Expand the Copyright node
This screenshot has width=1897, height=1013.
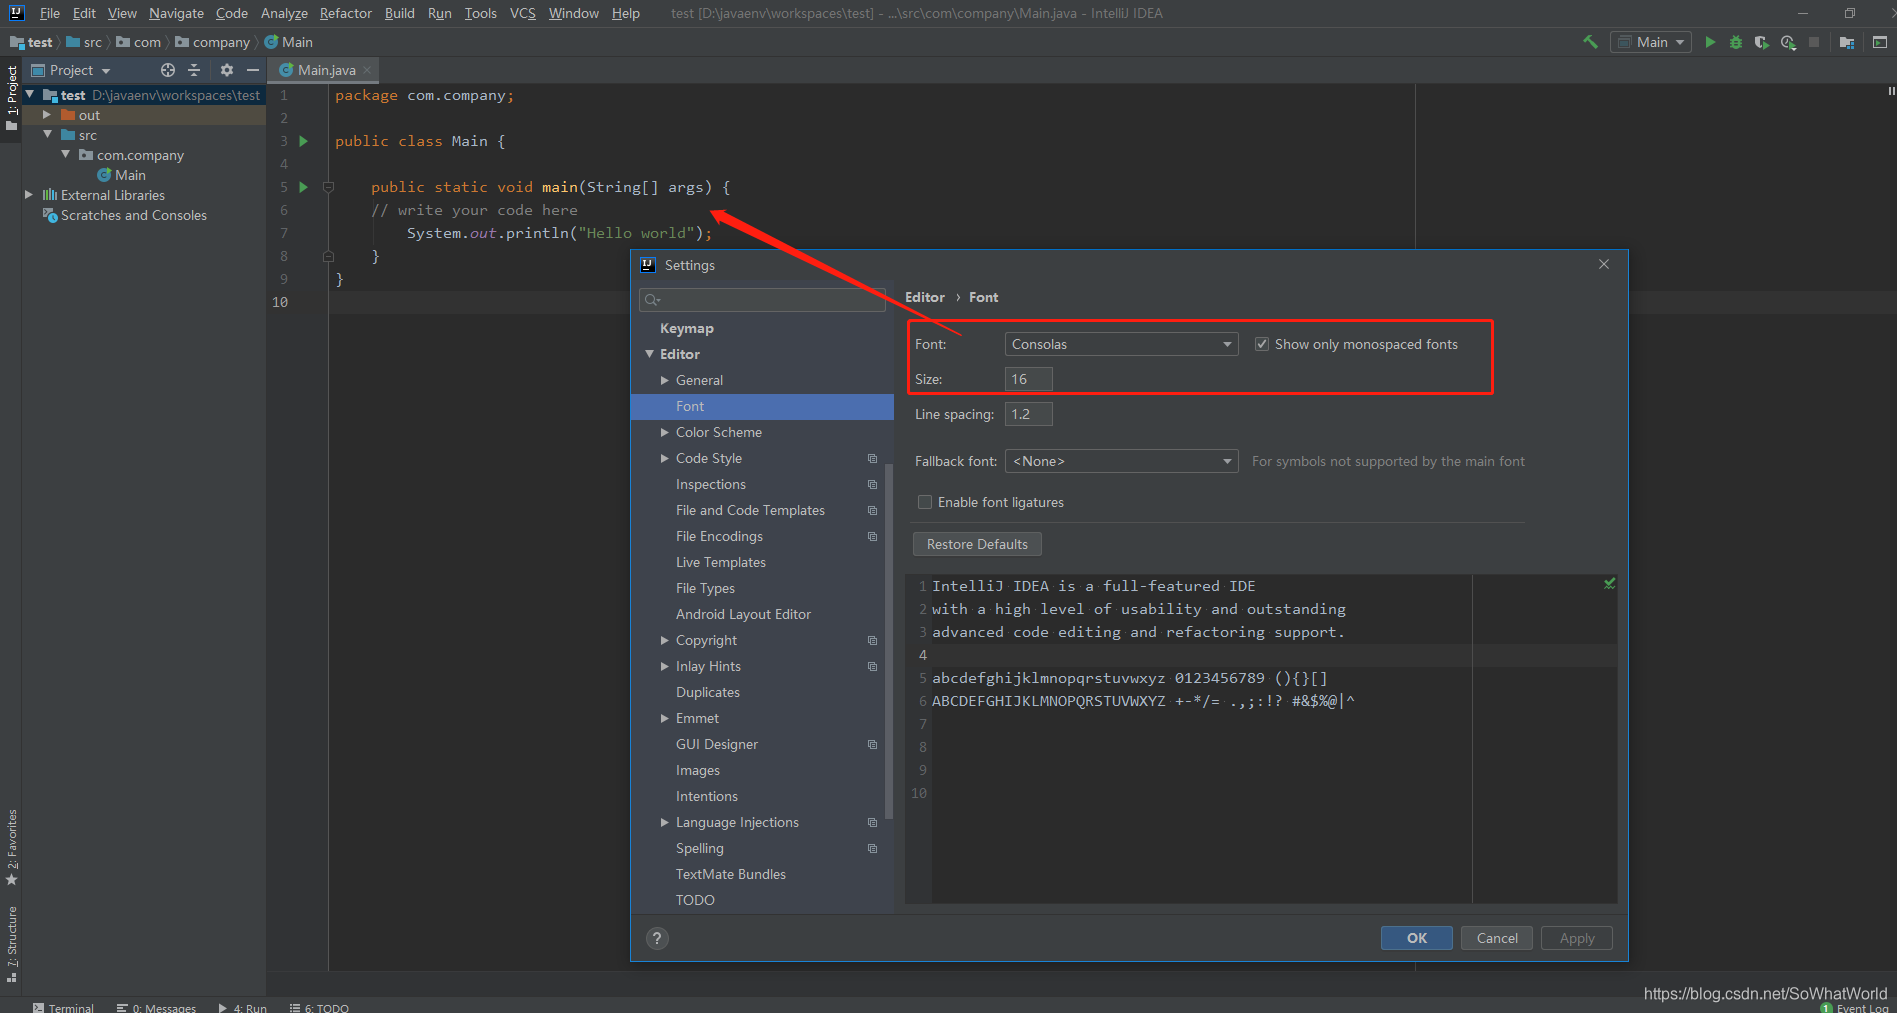pos(665,640)
